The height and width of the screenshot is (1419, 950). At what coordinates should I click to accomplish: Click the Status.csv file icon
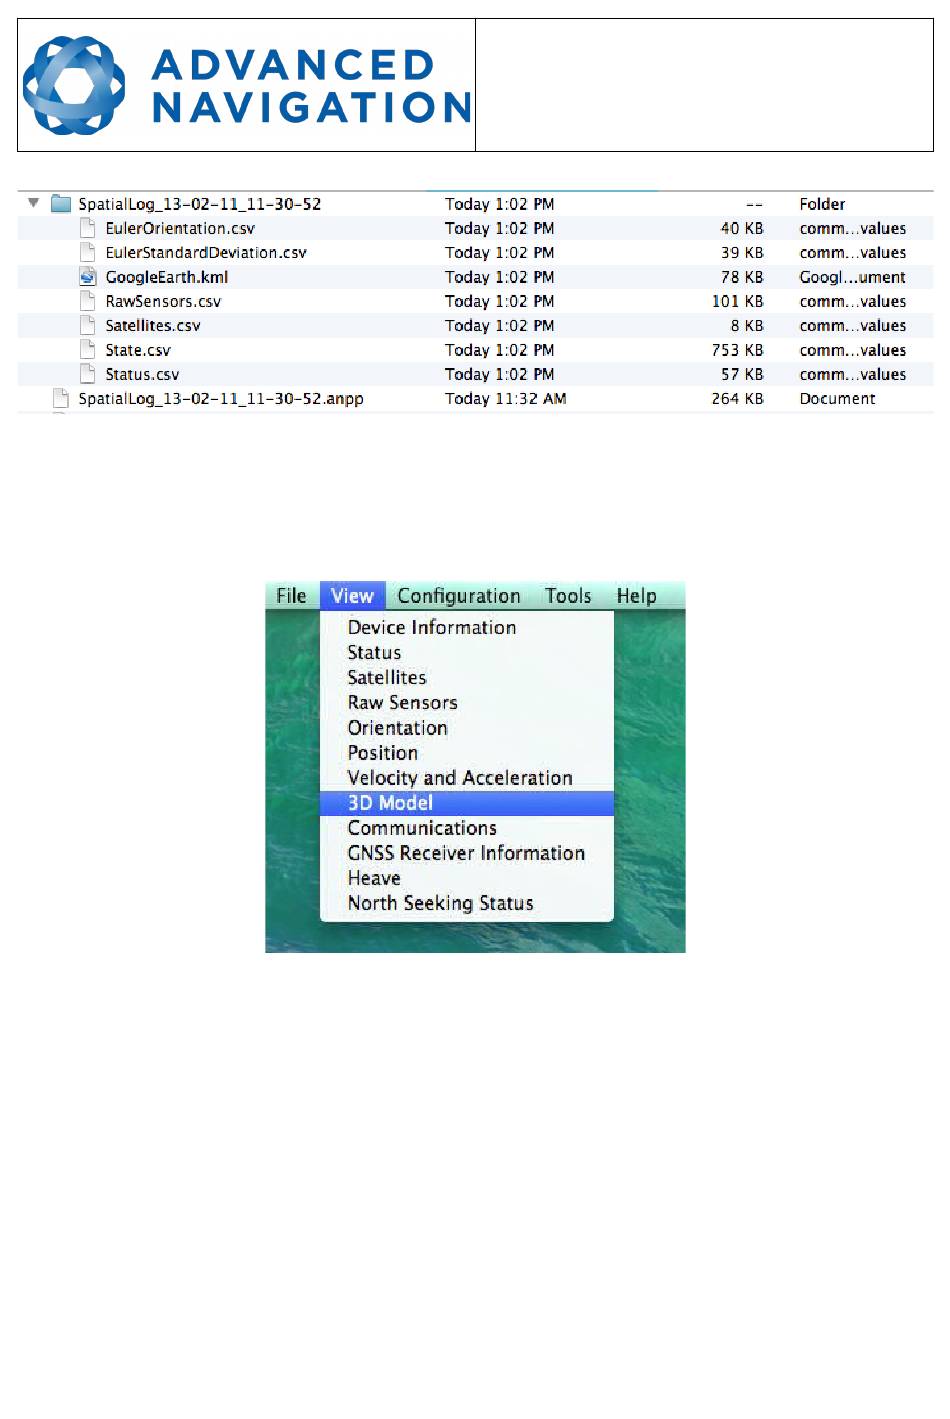tap(88, 374)
